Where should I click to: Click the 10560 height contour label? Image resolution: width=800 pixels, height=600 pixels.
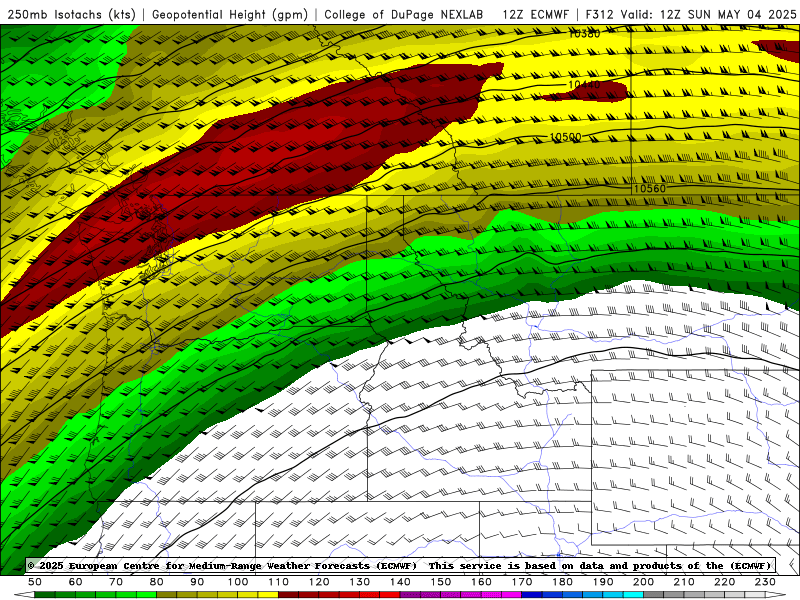click(x=649, y=189)
